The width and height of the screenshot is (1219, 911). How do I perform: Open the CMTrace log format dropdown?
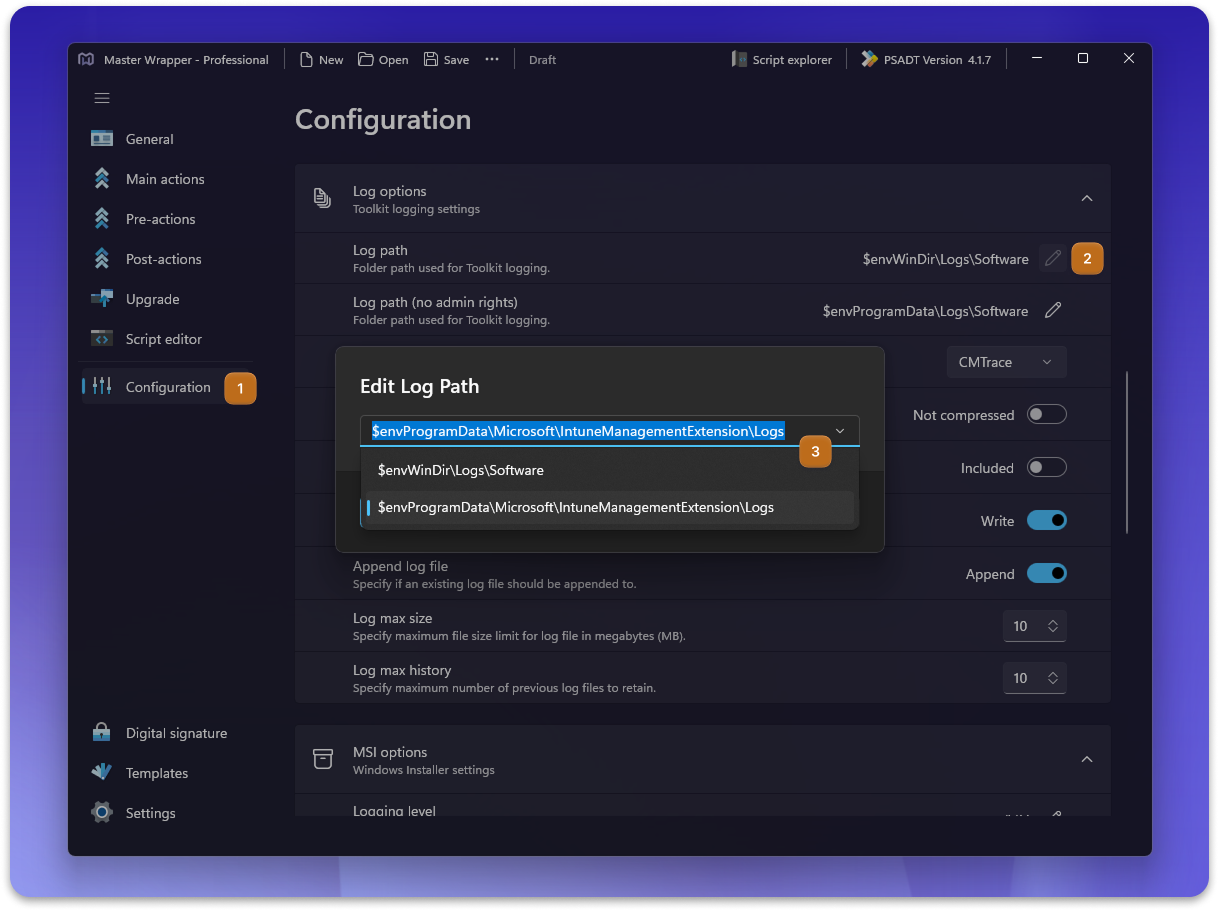(1006, 362)
